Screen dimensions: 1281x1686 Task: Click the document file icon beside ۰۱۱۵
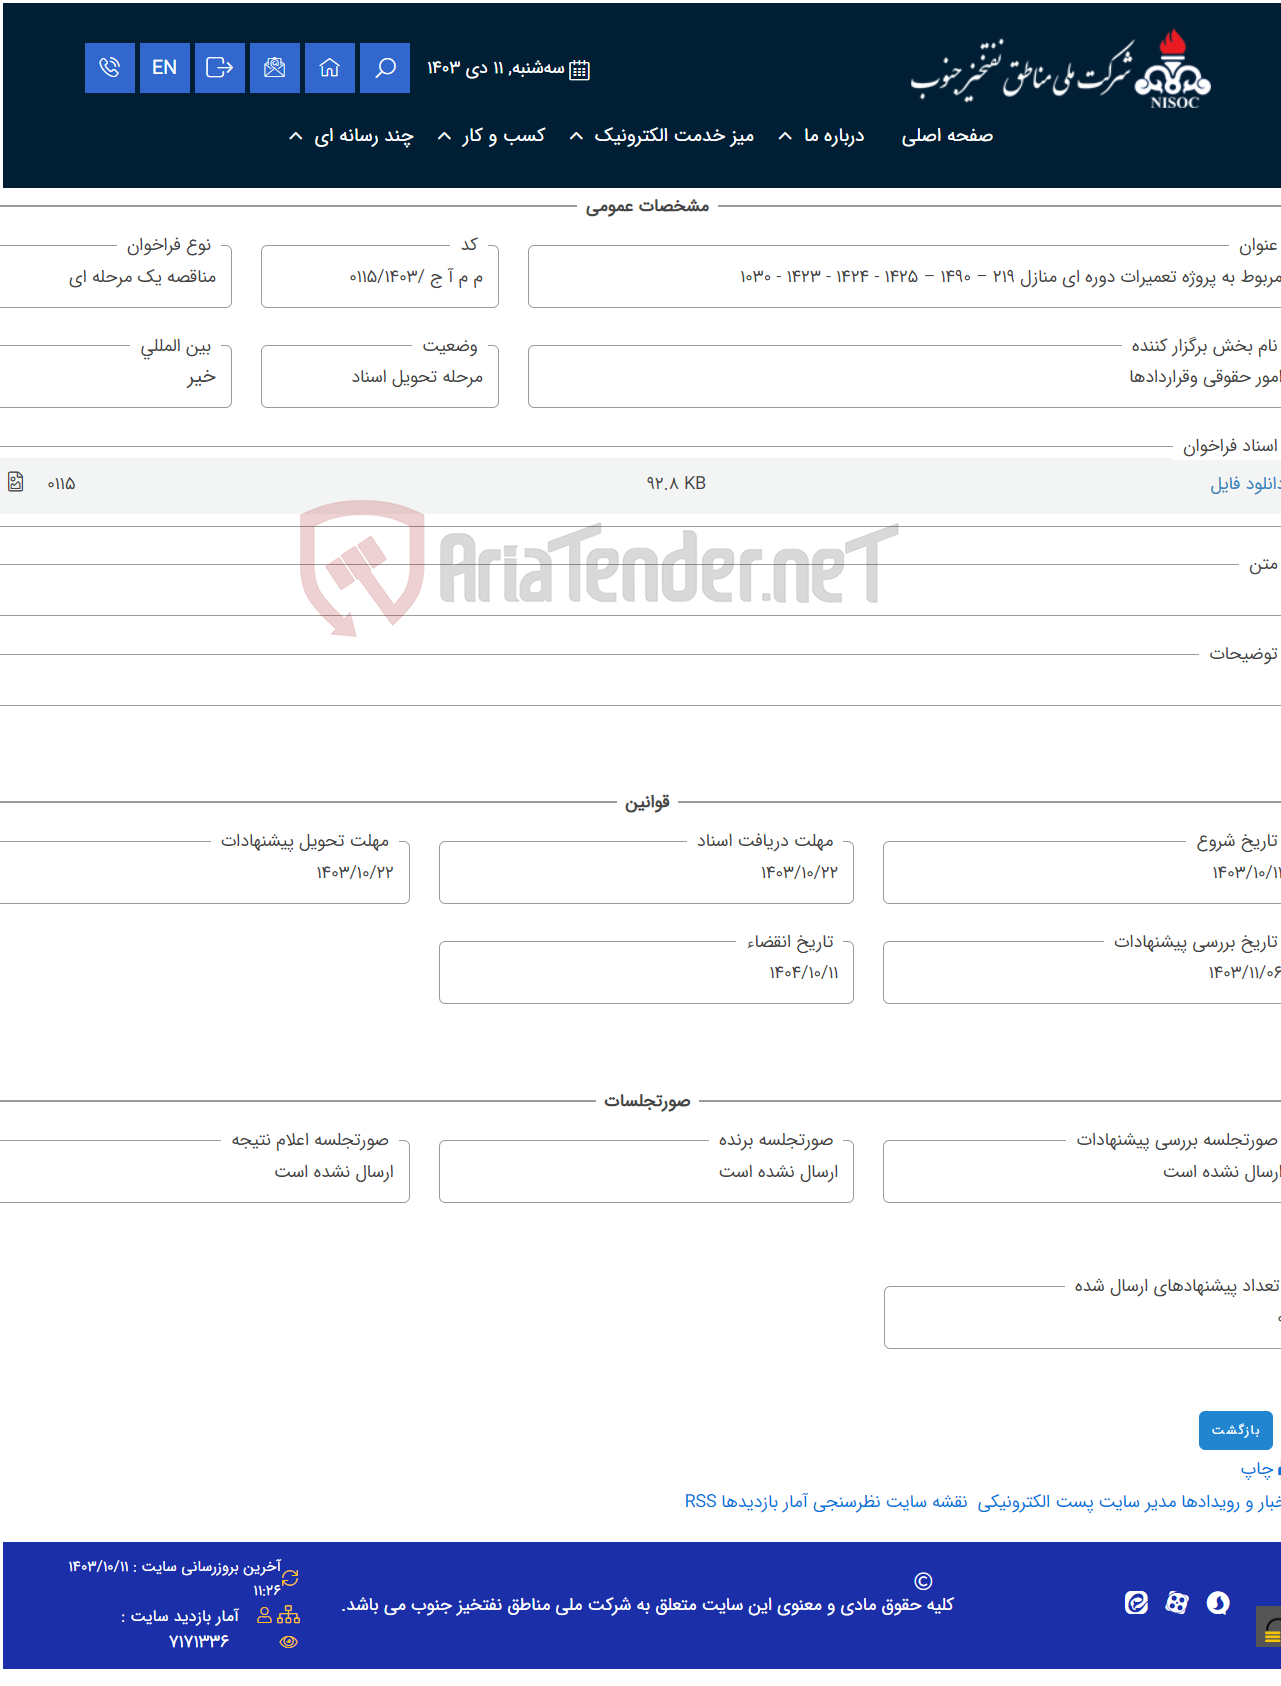[16, 482]
